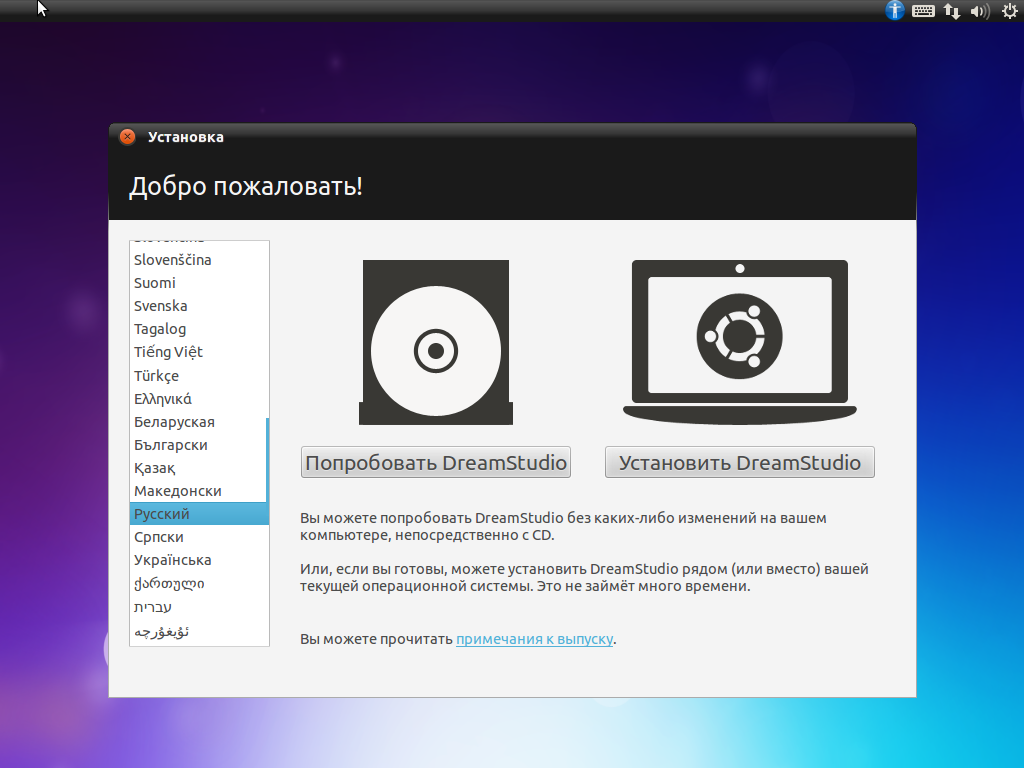Viewport: 1024px width, 768px height.
Task: Close the Установка installer window
Action: coord(127,136)
